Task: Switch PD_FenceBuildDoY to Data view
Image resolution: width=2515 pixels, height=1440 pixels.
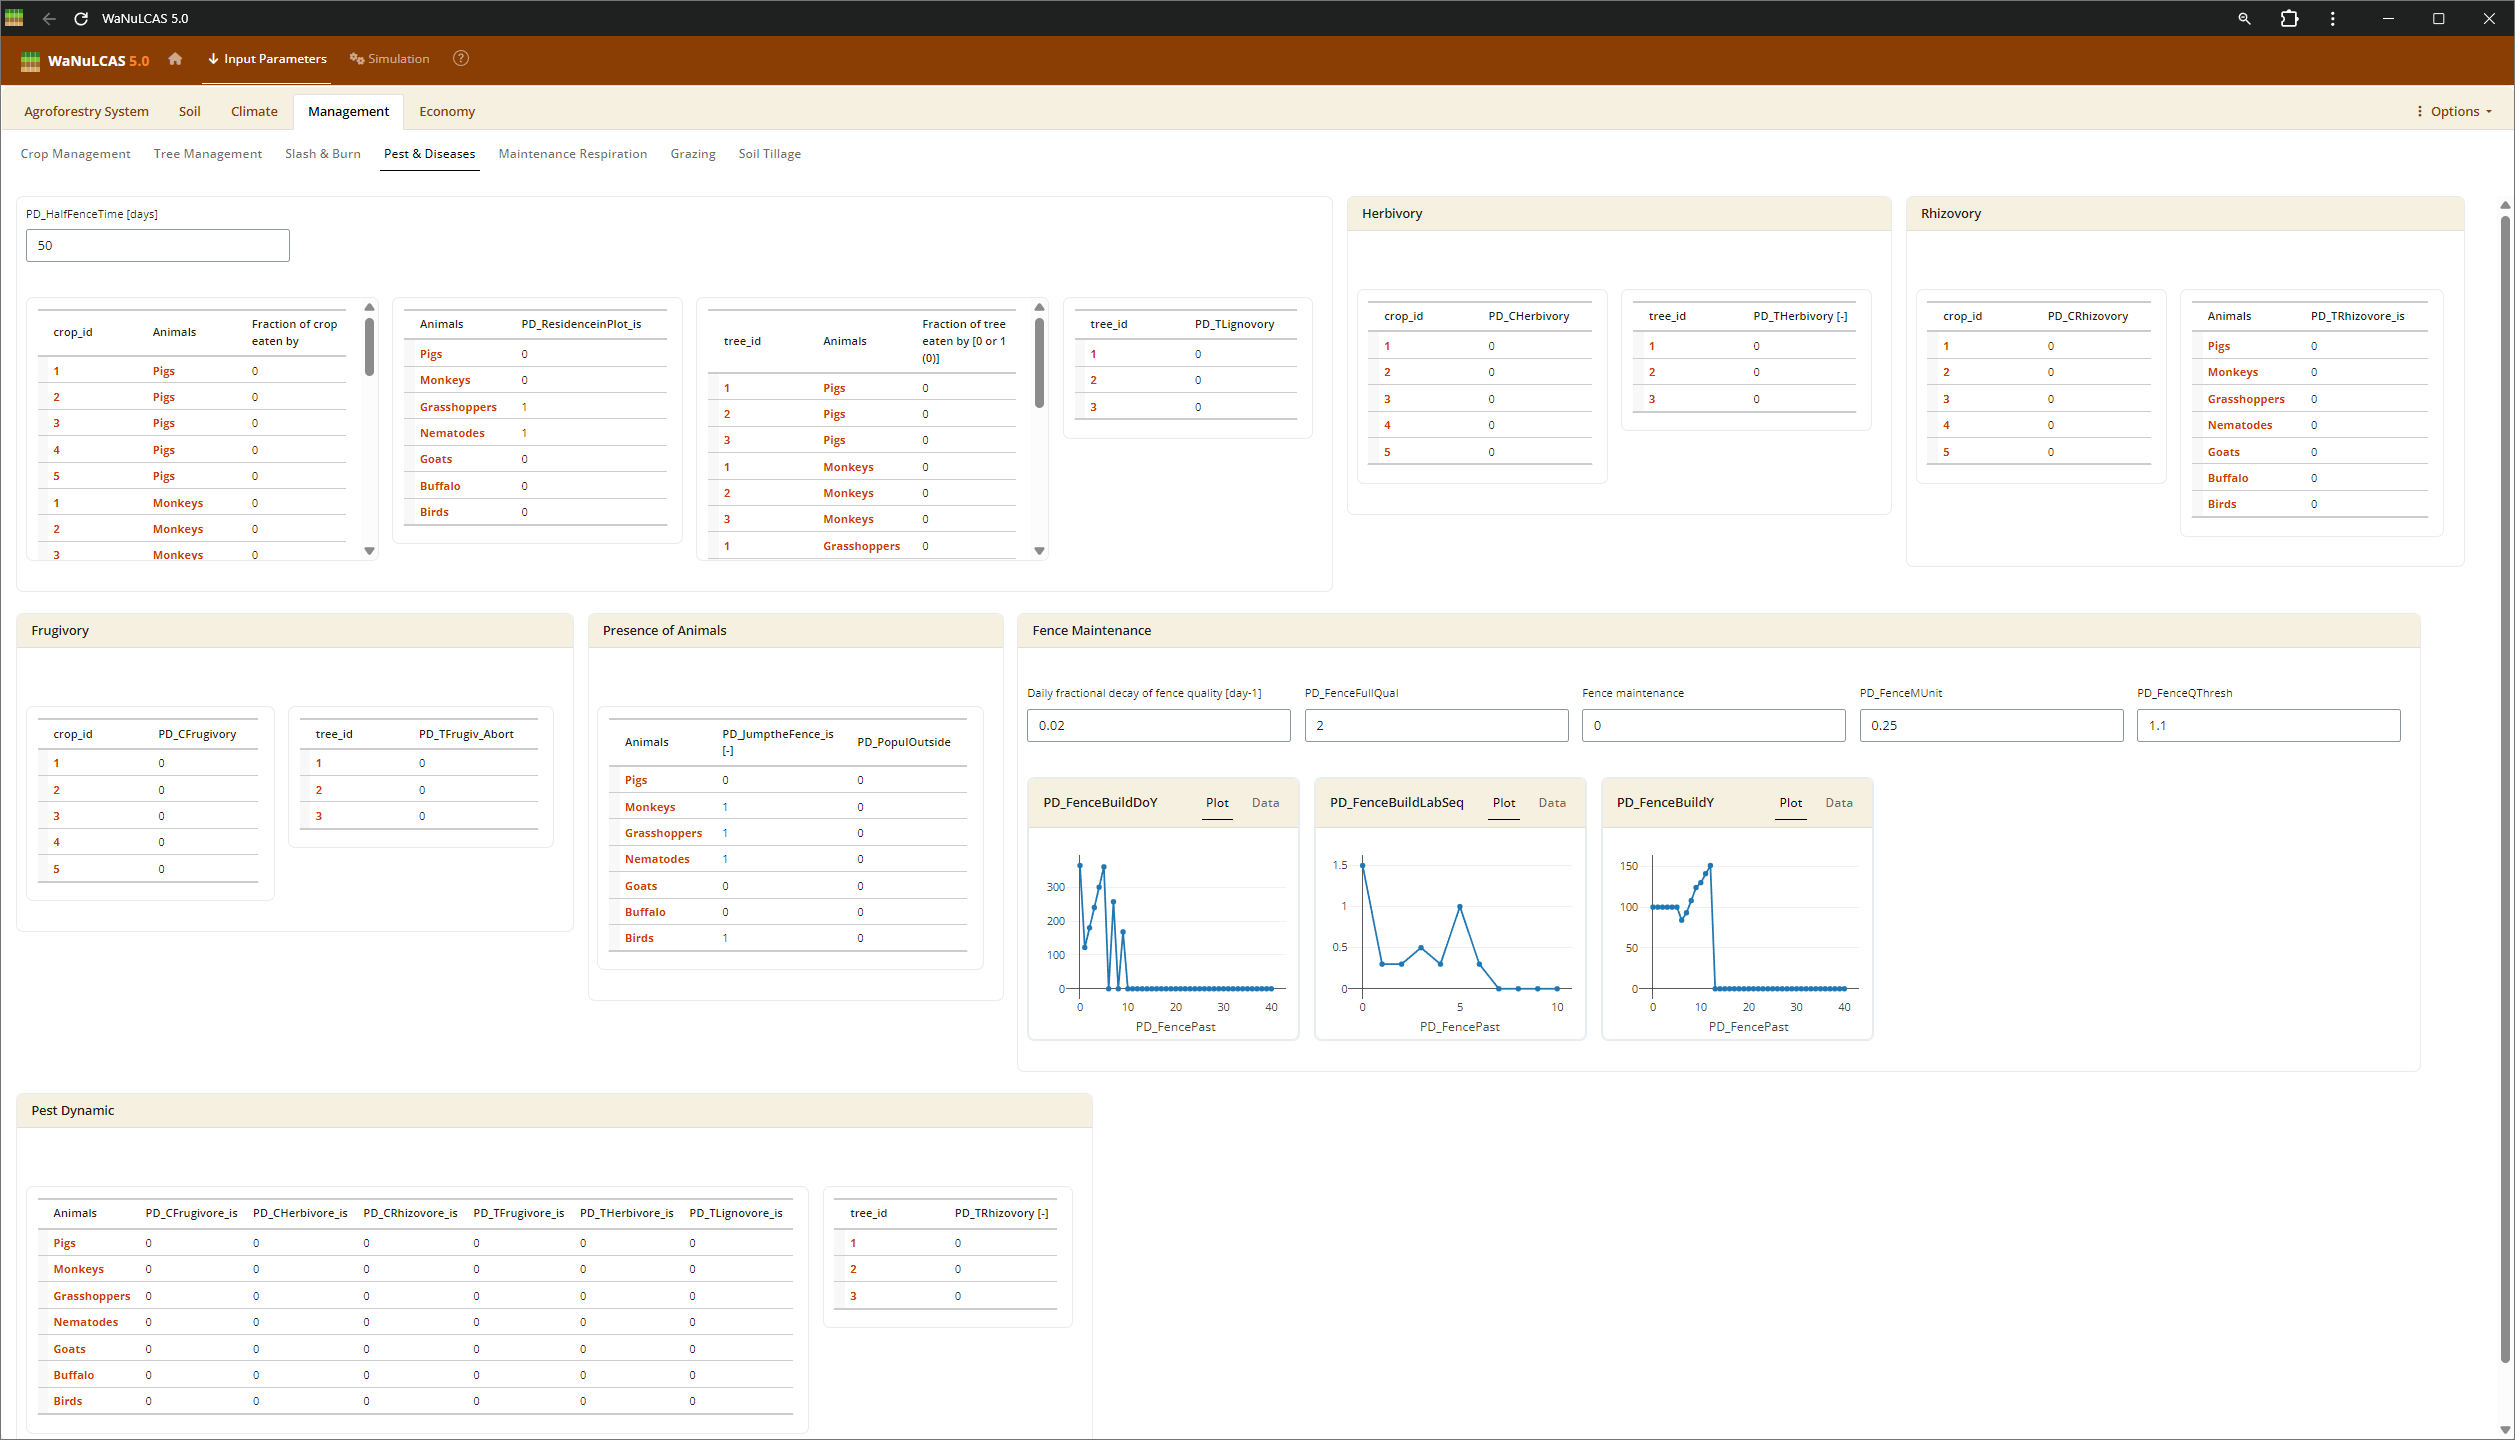Action: click(x=1265, y=803)
